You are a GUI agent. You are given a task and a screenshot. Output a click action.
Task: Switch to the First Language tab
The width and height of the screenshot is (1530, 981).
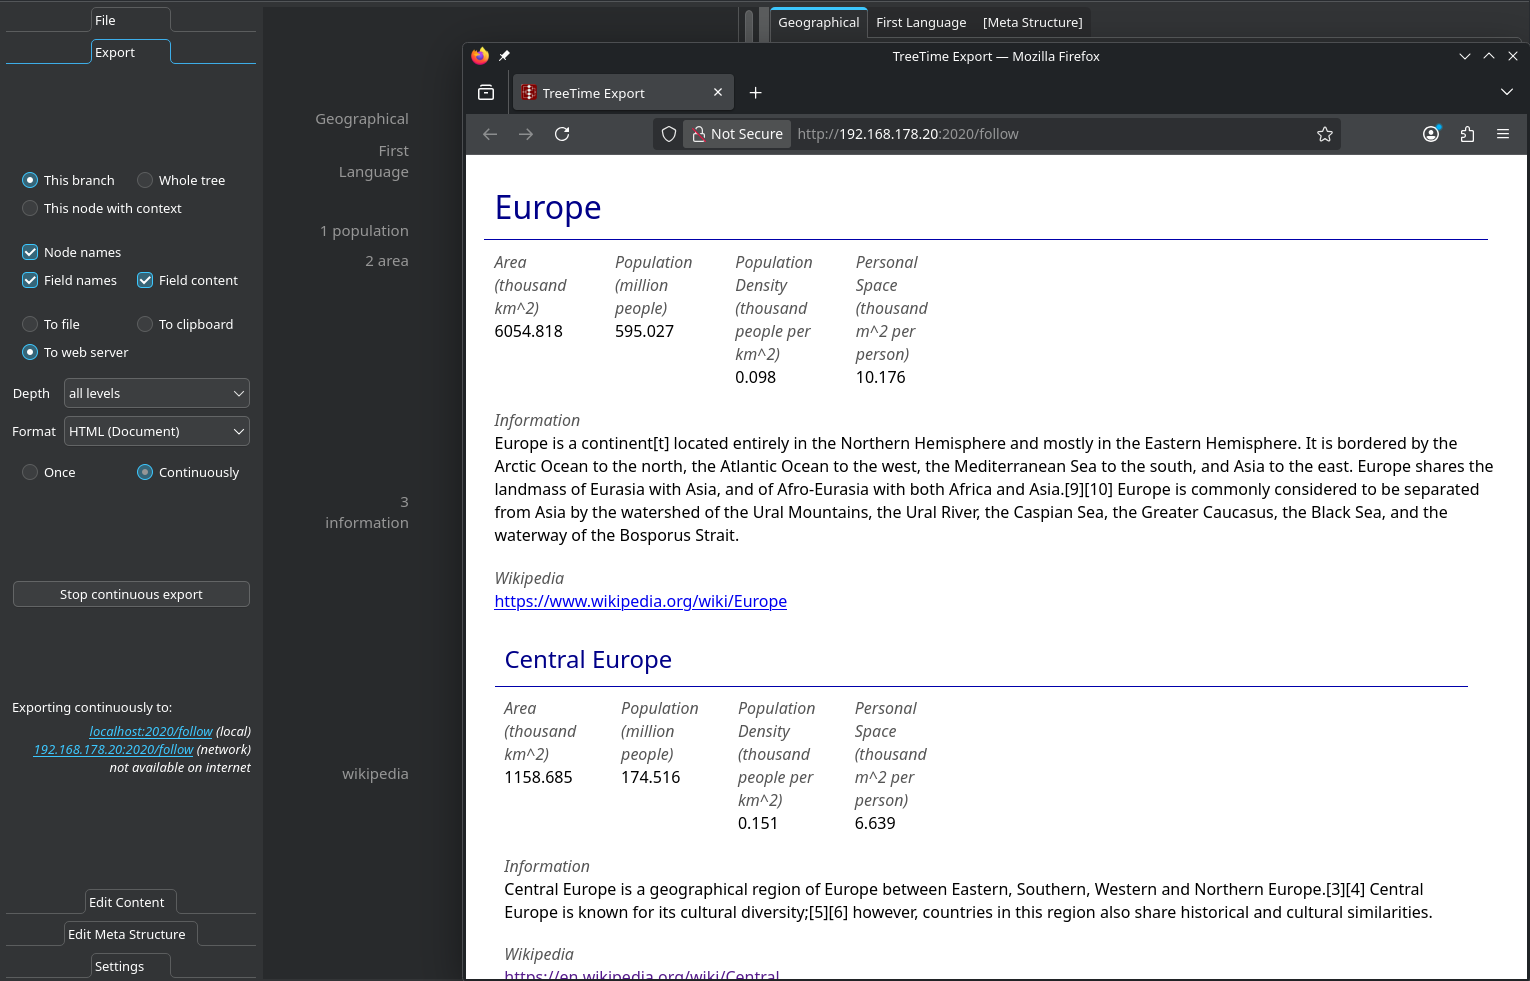click(921, 22)
